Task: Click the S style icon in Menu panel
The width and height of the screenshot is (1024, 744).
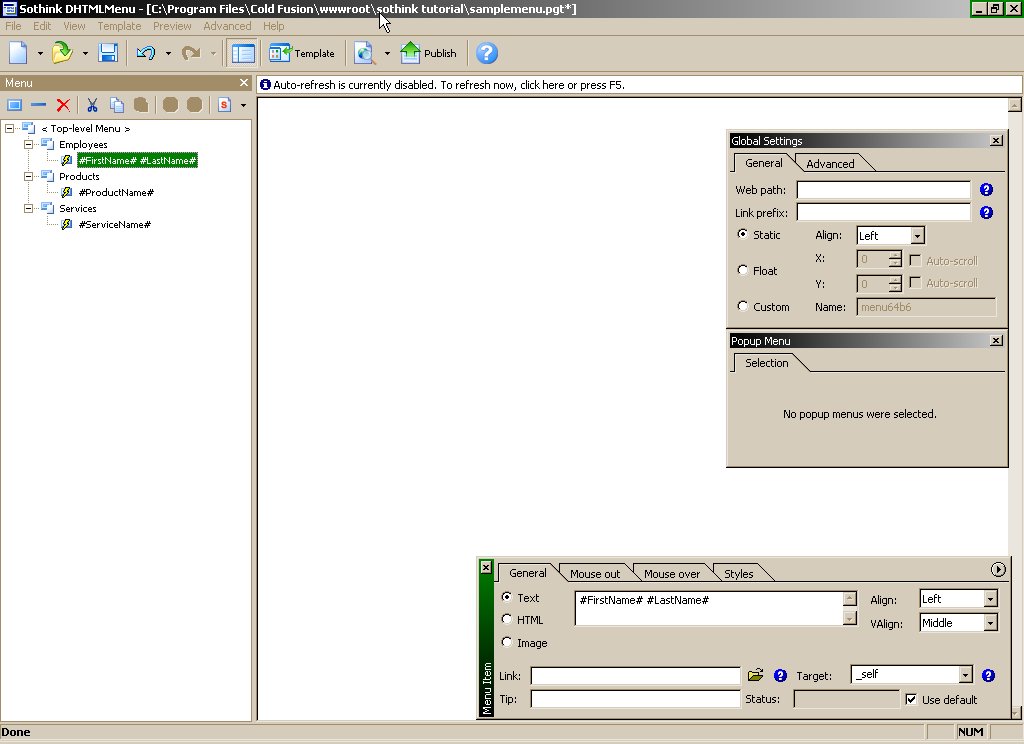Action: tap(224, 105)
